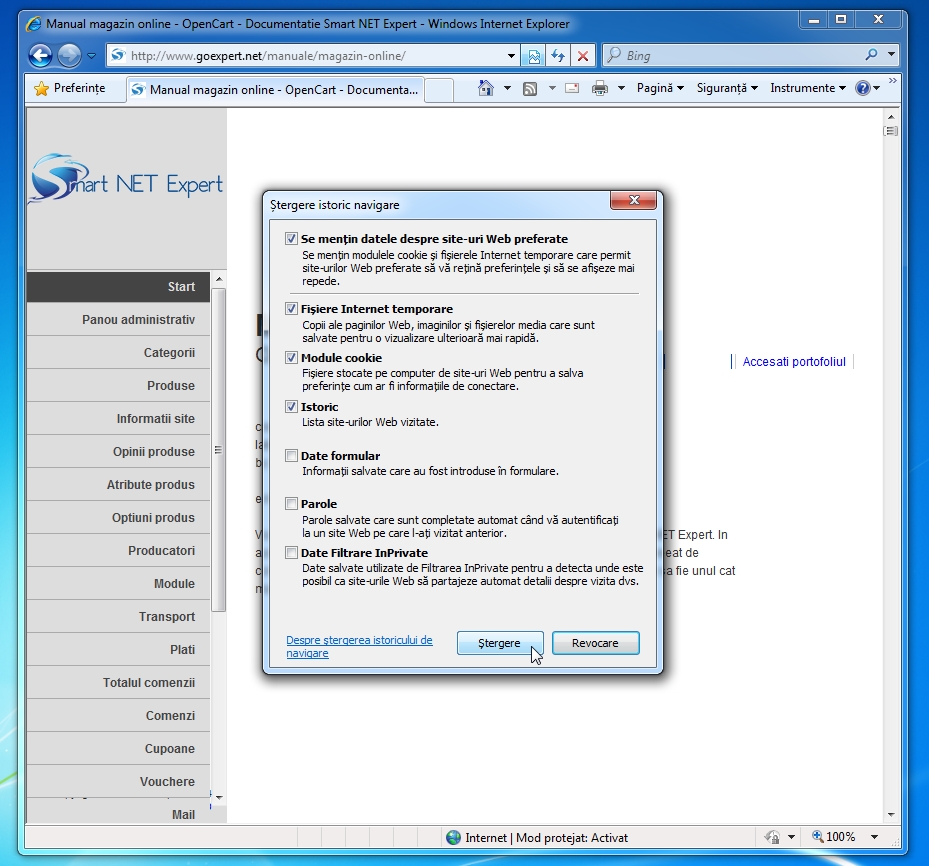Click the Print icon in command bar
The width and height of the screenshot is (929, 866).
(x=600, y=88)
